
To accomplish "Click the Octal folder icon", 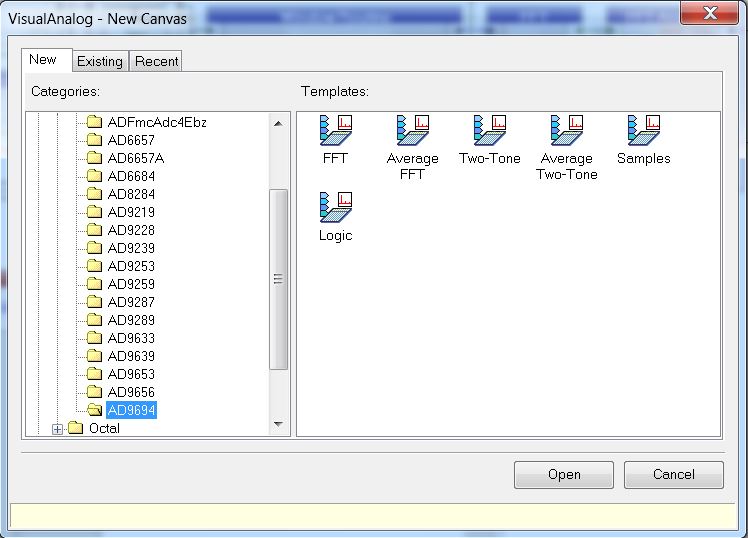I will click(76, 428).
